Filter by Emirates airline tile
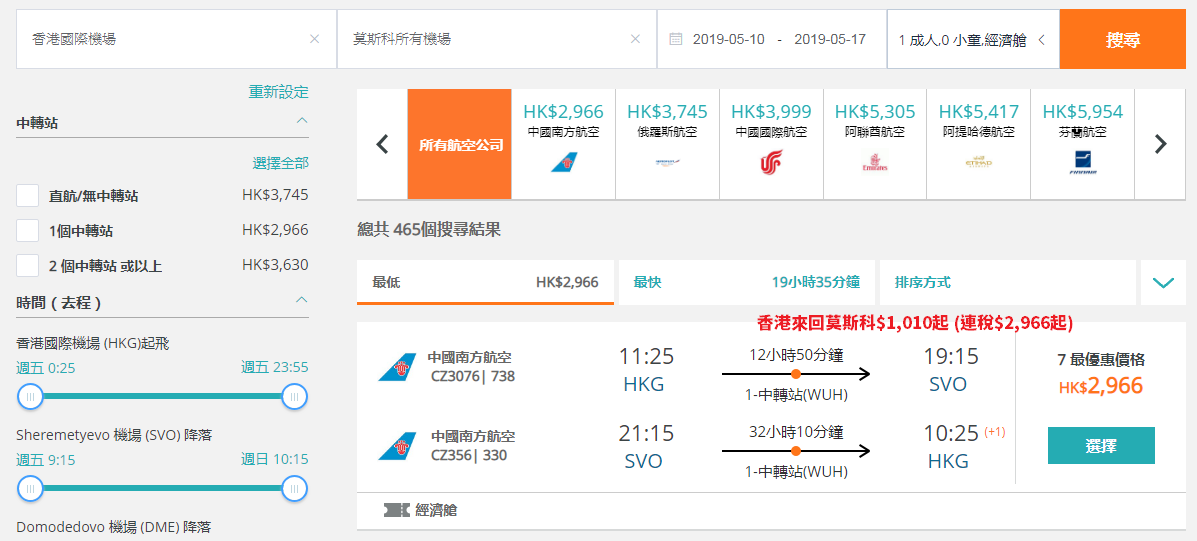 pyautogui.click(x=875, y=144)
